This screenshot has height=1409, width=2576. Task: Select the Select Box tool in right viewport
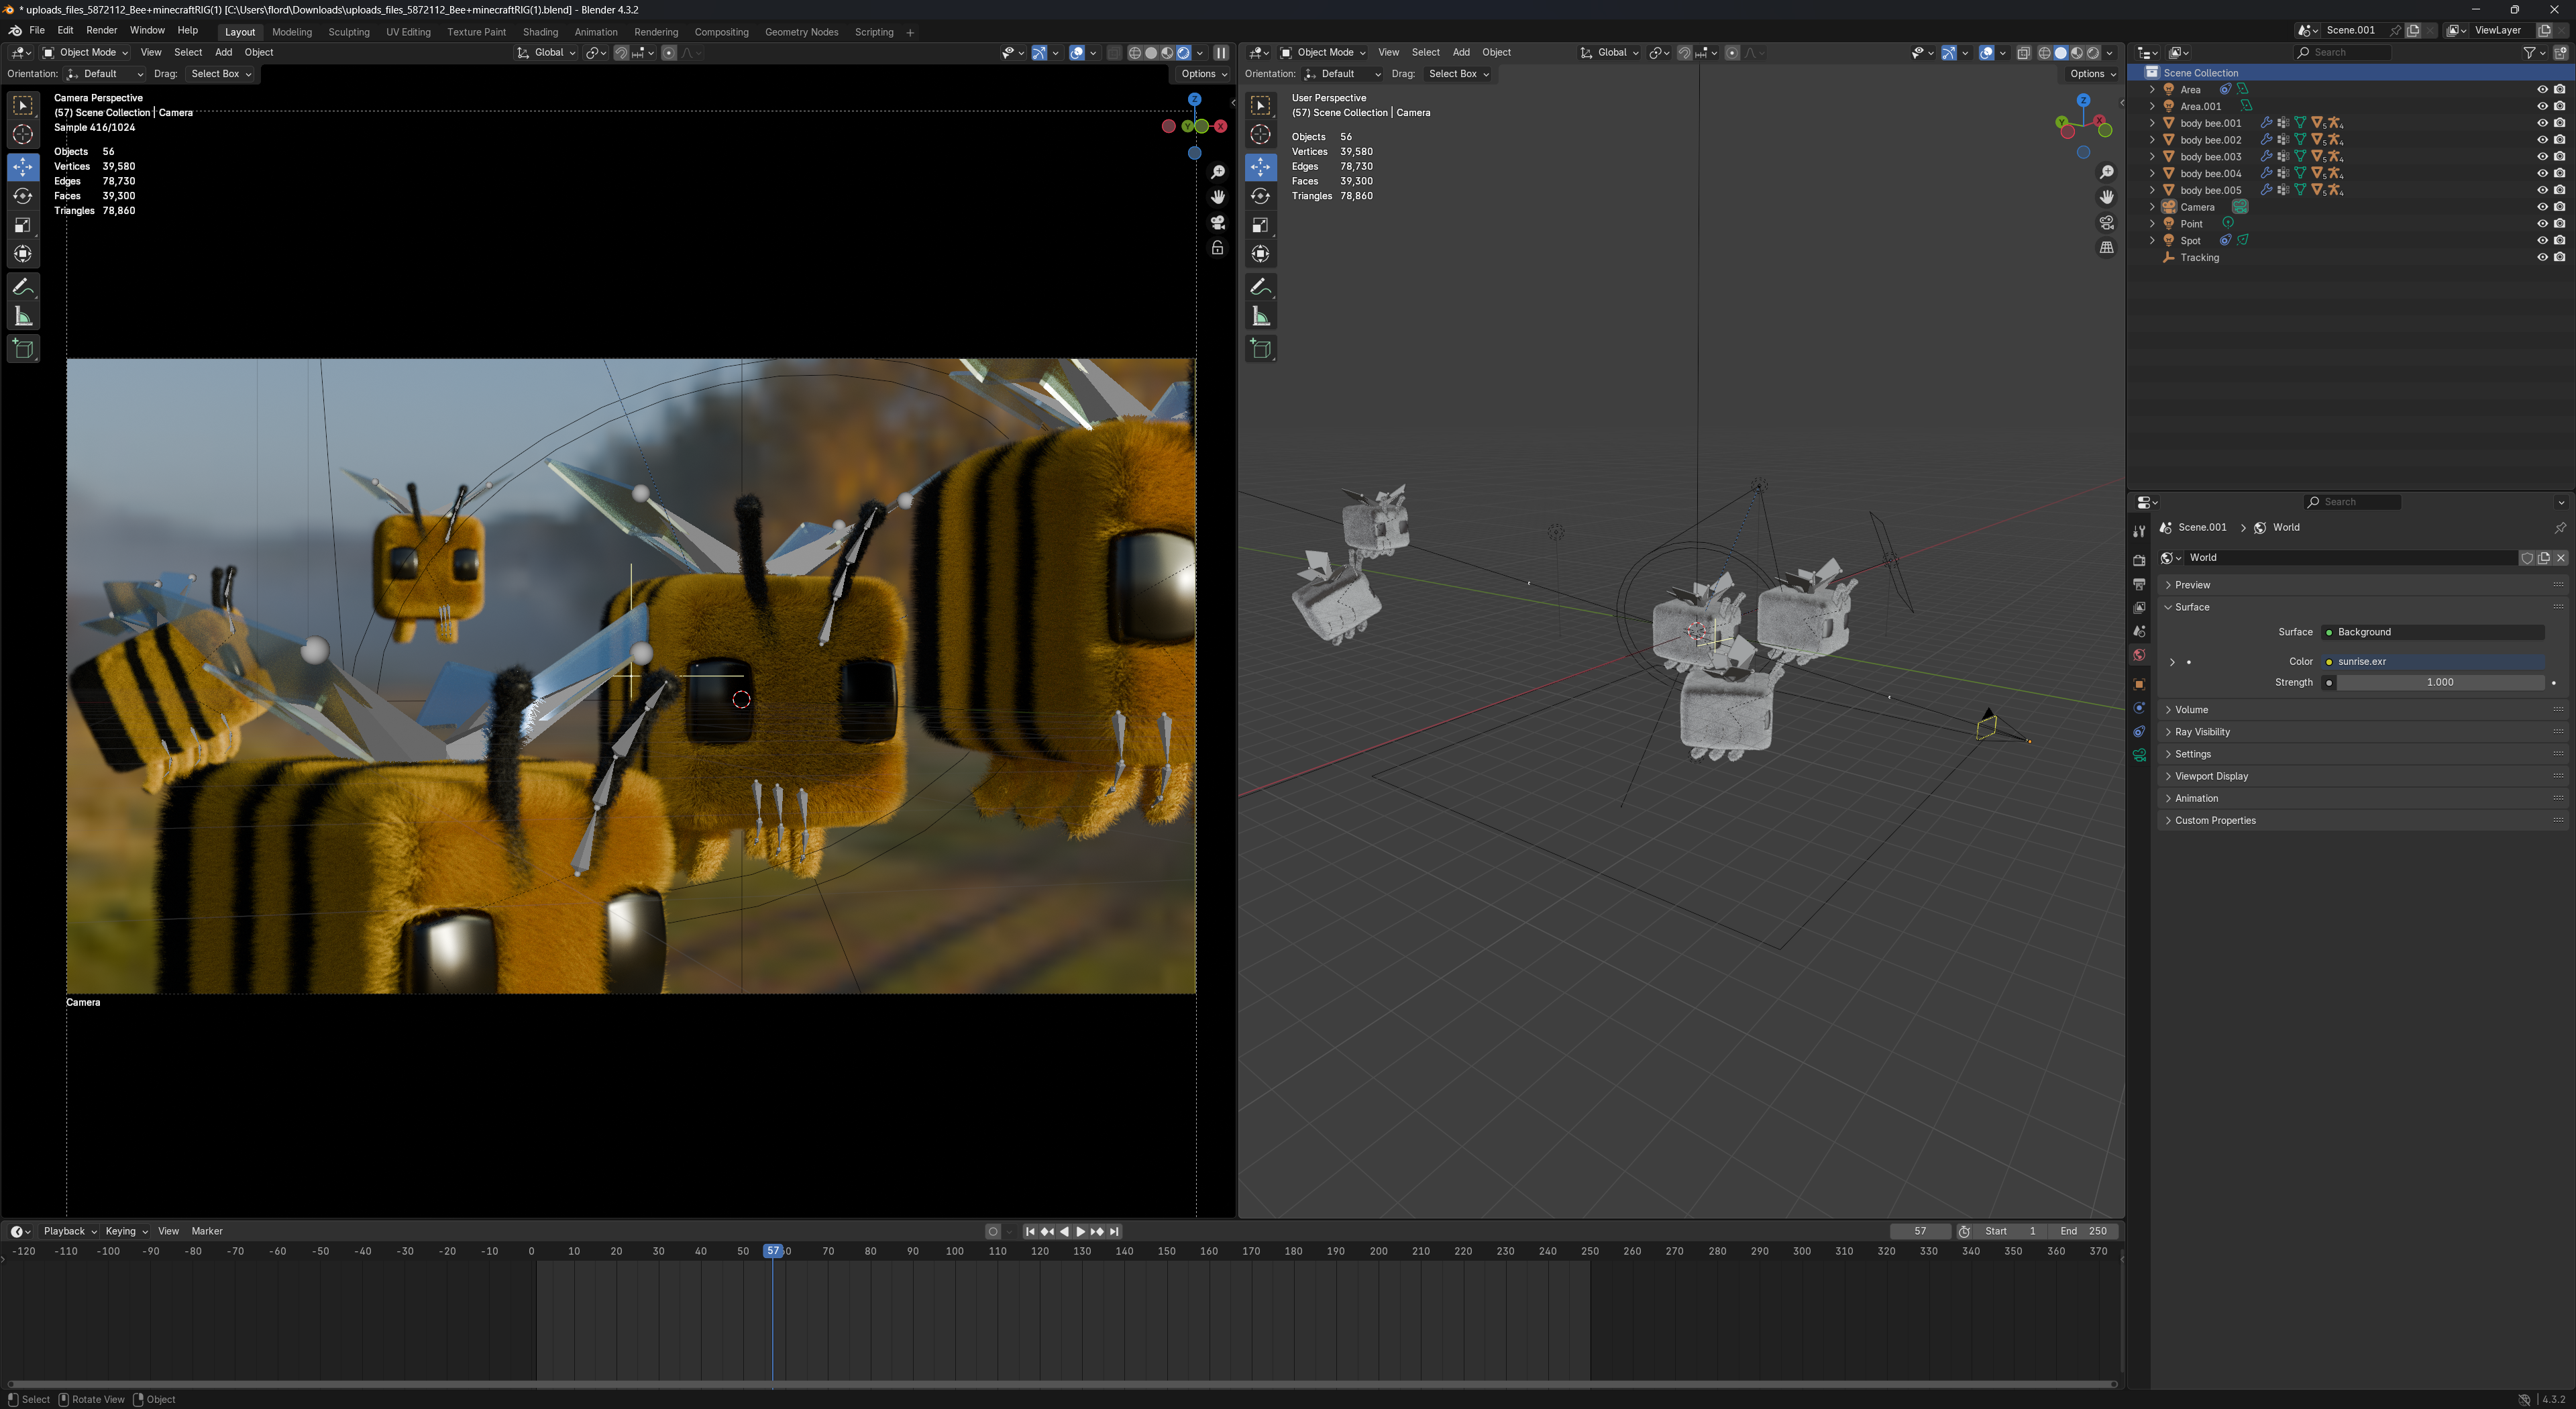click(1261, 105)
